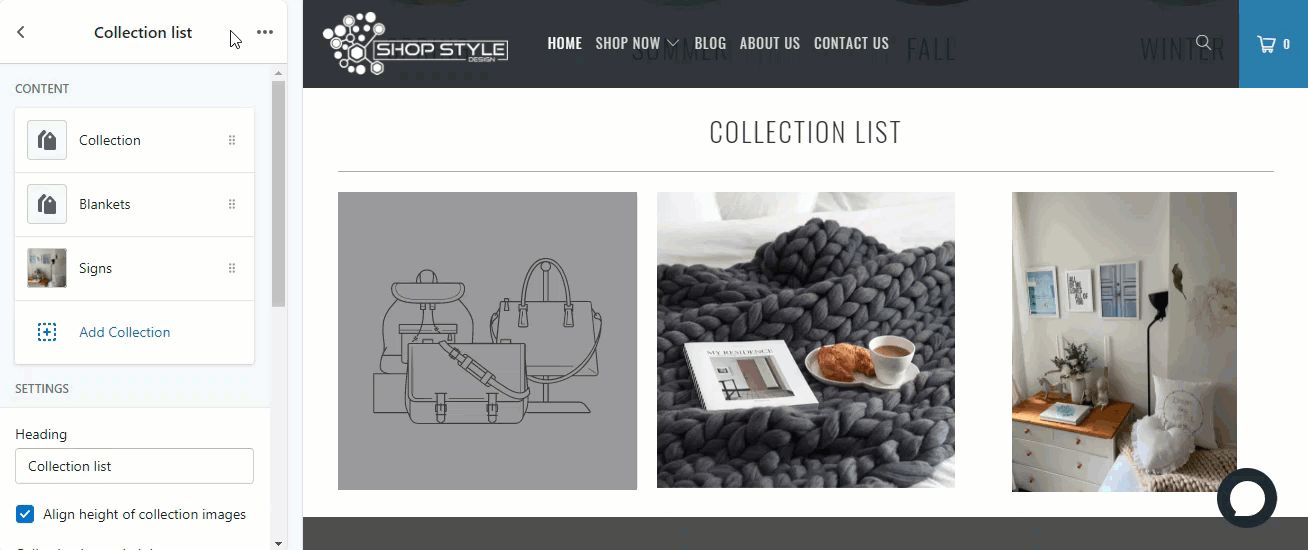The width and height of the screenshot is (1308, 550).
Task: Expand the Shop Now dropdown menu
Action: (637, 43)
